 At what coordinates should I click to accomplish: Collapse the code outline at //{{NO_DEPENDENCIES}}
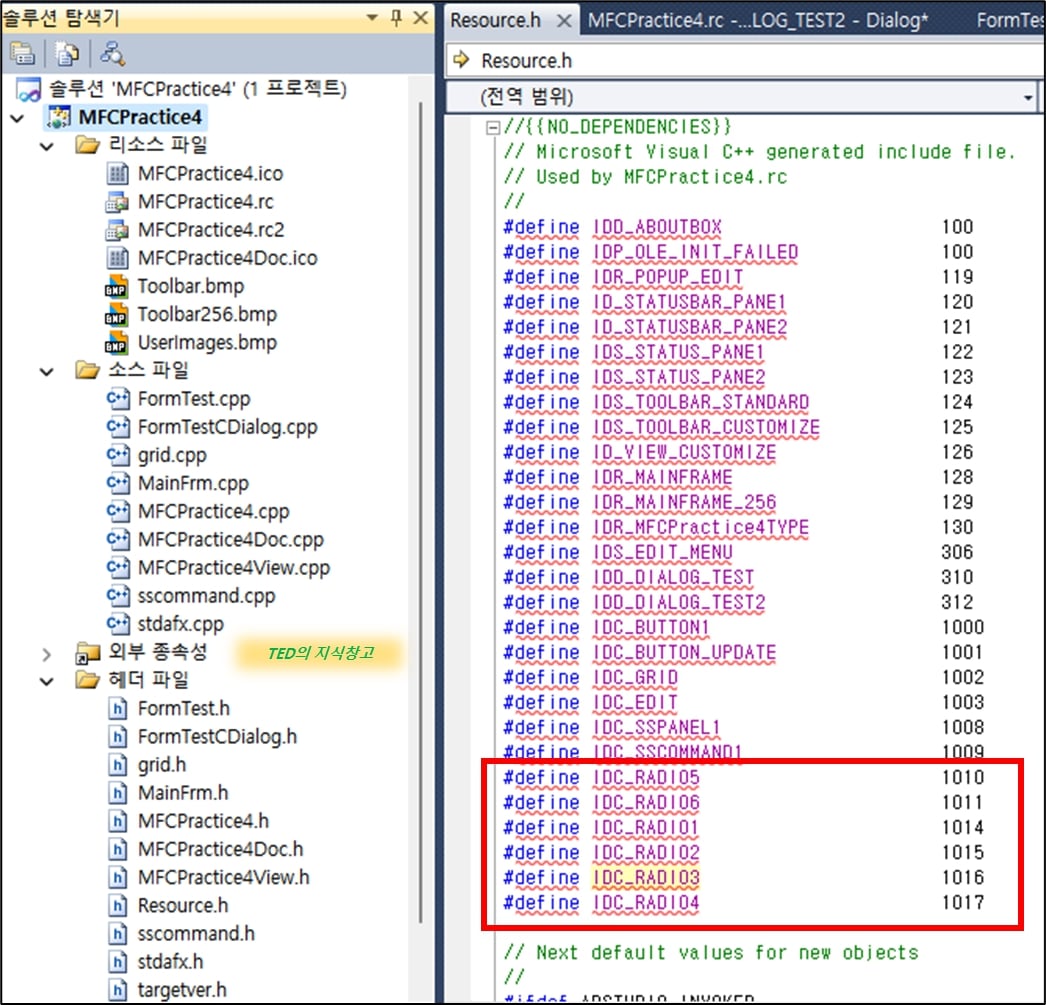pos(492,127)
